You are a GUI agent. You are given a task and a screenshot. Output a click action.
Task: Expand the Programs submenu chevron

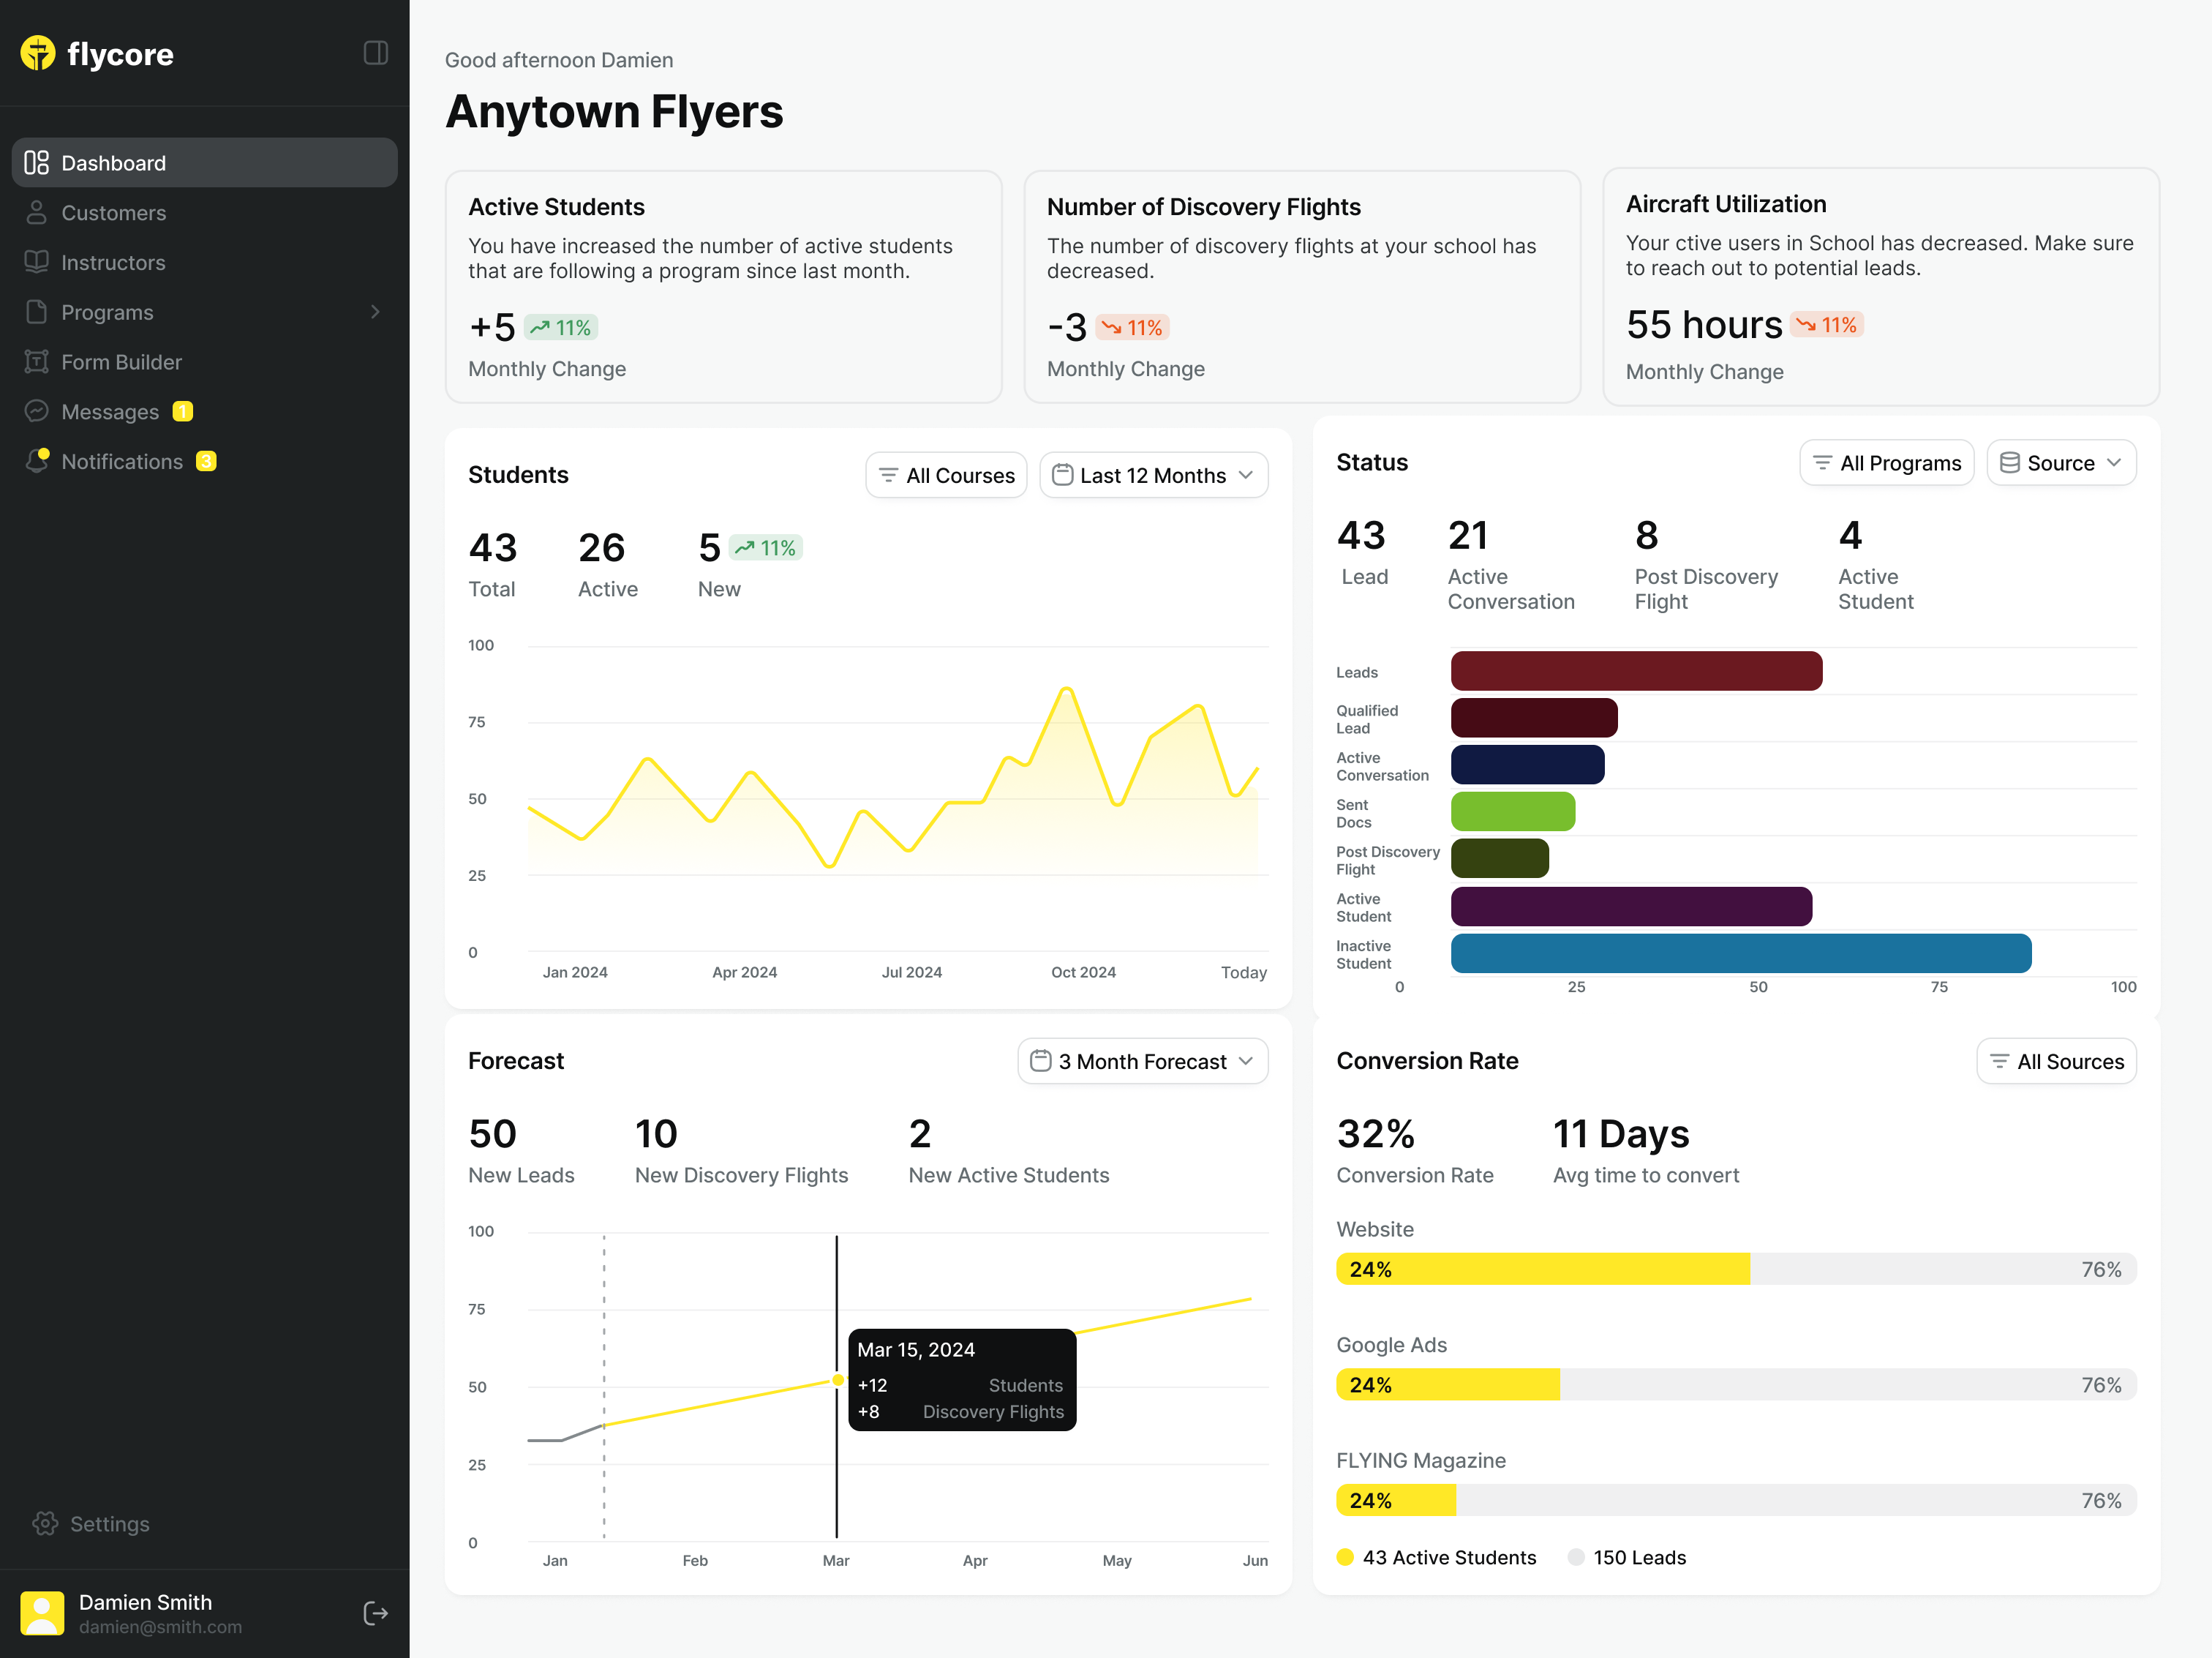(375, 312)
